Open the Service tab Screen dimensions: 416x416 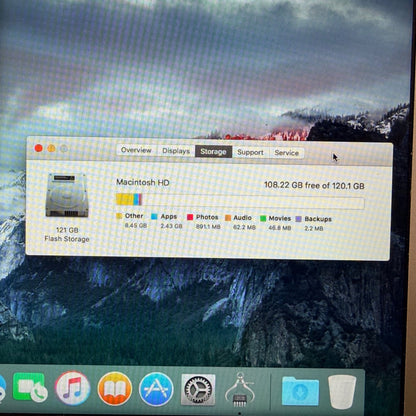point(286,153)
